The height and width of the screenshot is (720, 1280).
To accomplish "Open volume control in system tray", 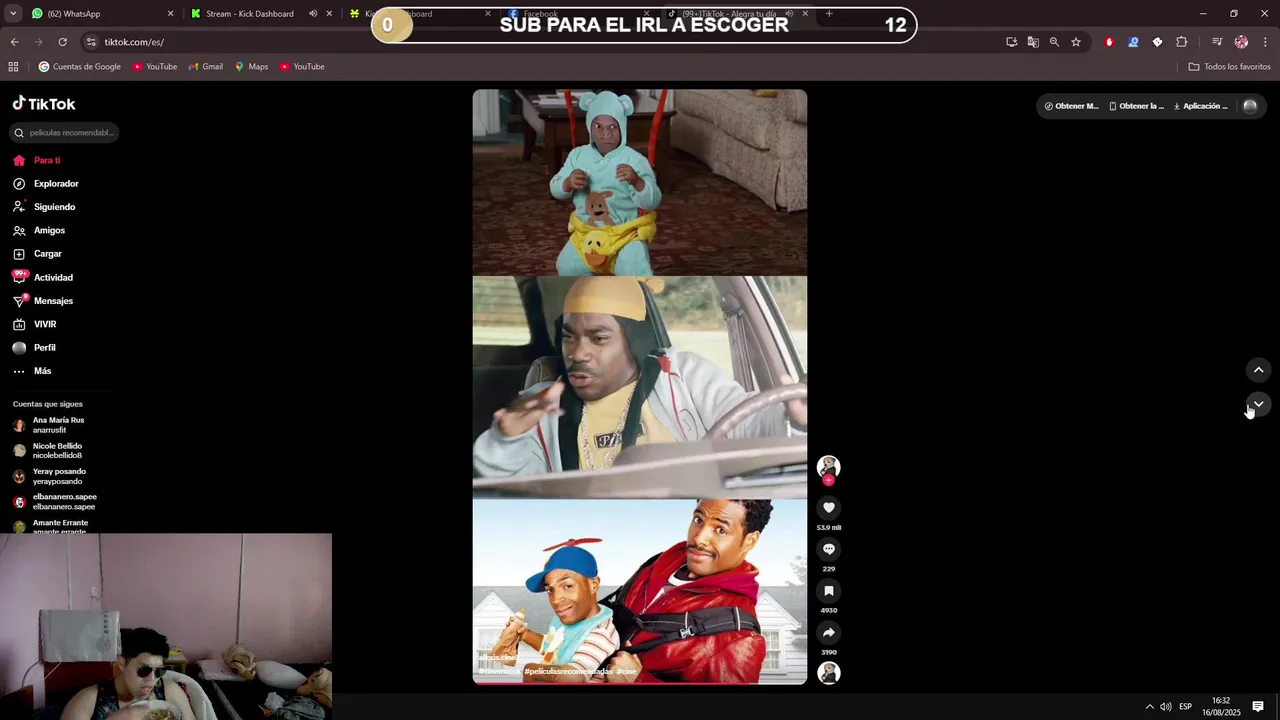I will [x=1165, y=706].
